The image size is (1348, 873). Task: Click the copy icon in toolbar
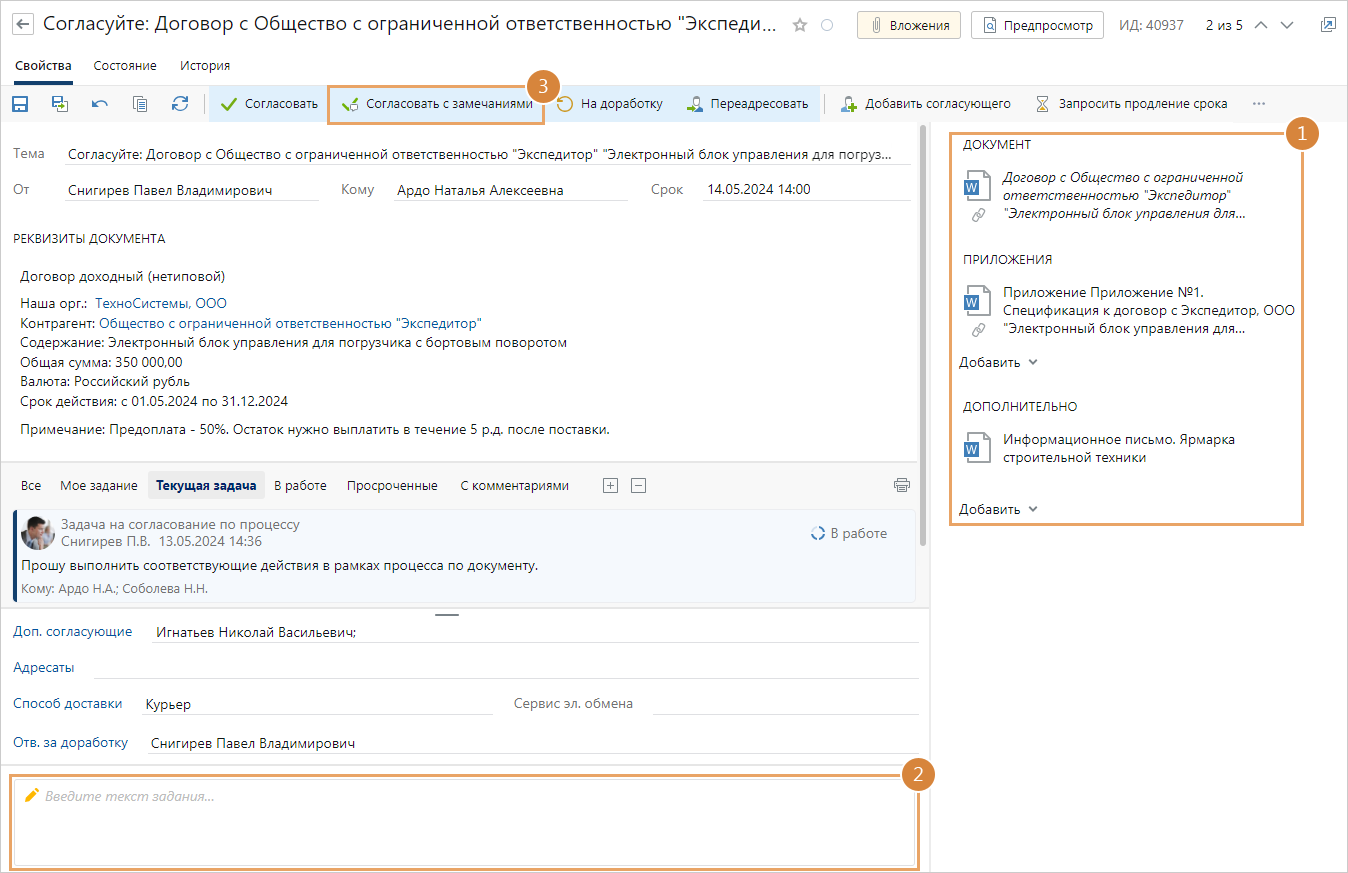click(x=140, y=103)
